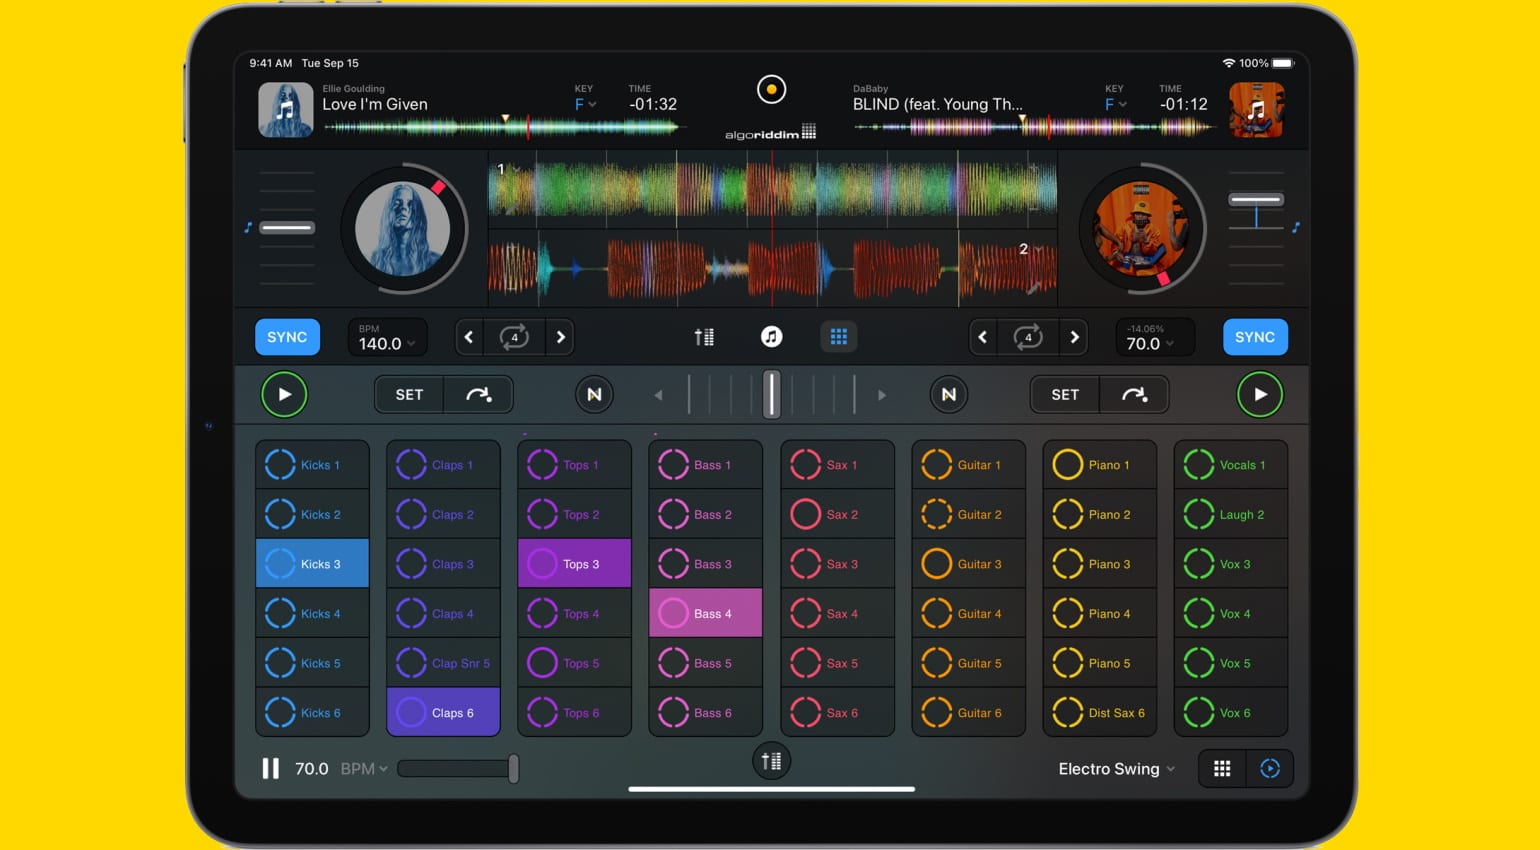Open looper mixer icon at bottom center
Image resolution: width=1540 pixels, height=850 pixels.
click(x=771, y=761)
